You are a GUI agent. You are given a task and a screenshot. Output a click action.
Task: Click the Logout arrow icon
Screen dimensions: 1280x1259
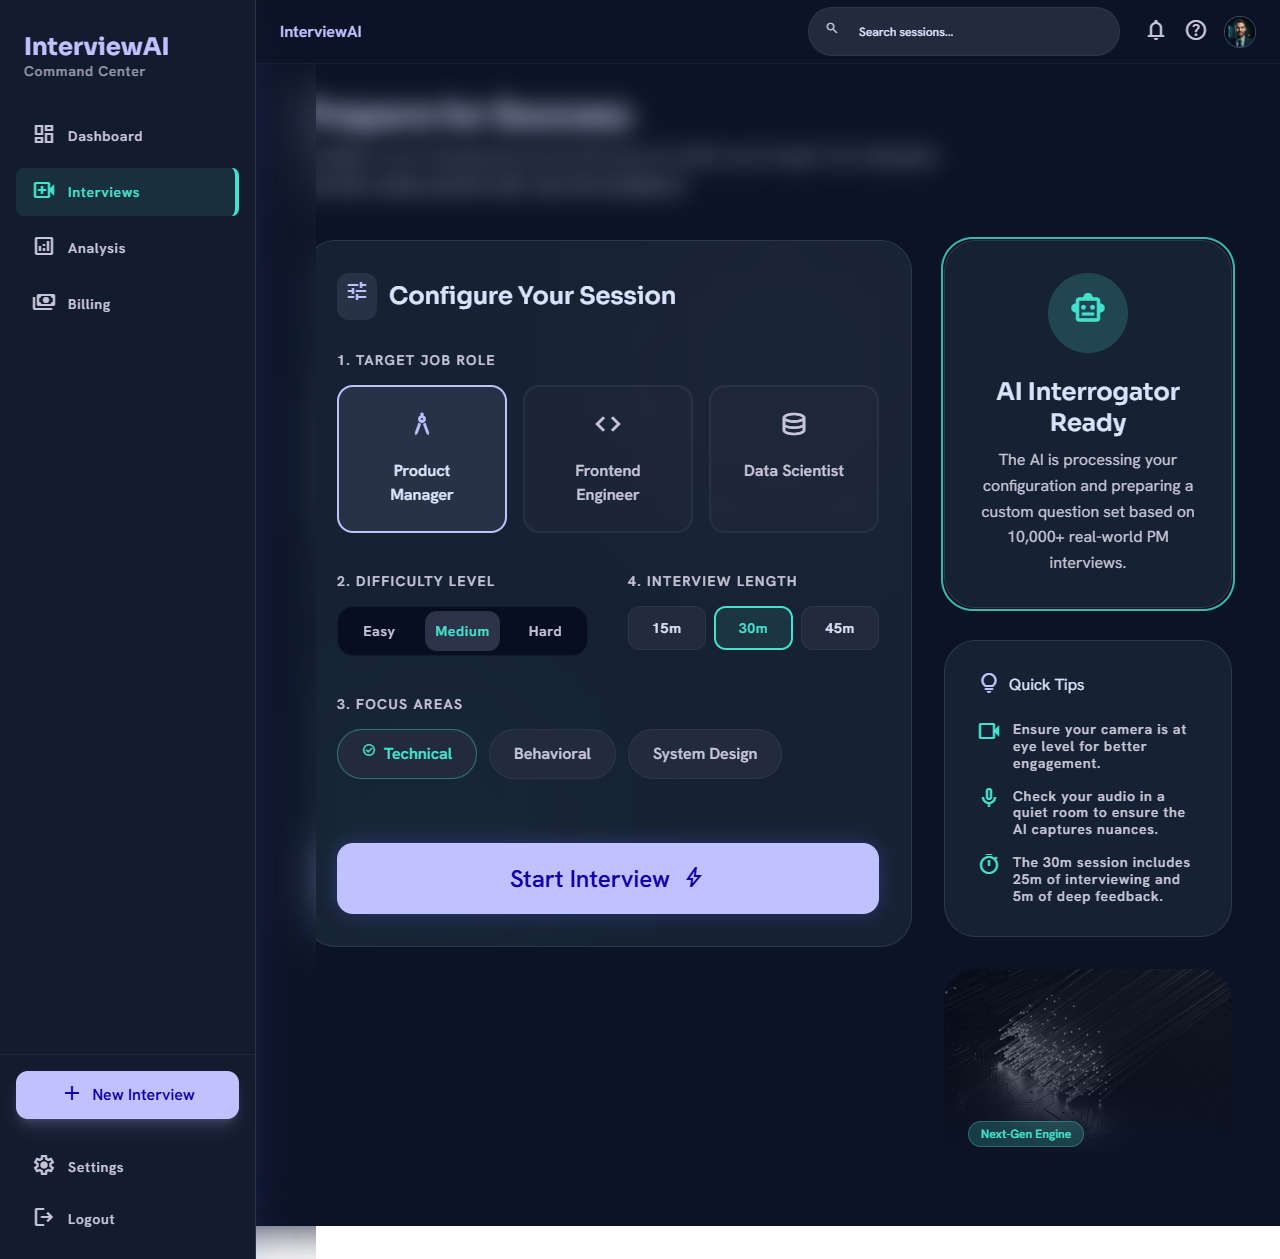click(44, 1217)
